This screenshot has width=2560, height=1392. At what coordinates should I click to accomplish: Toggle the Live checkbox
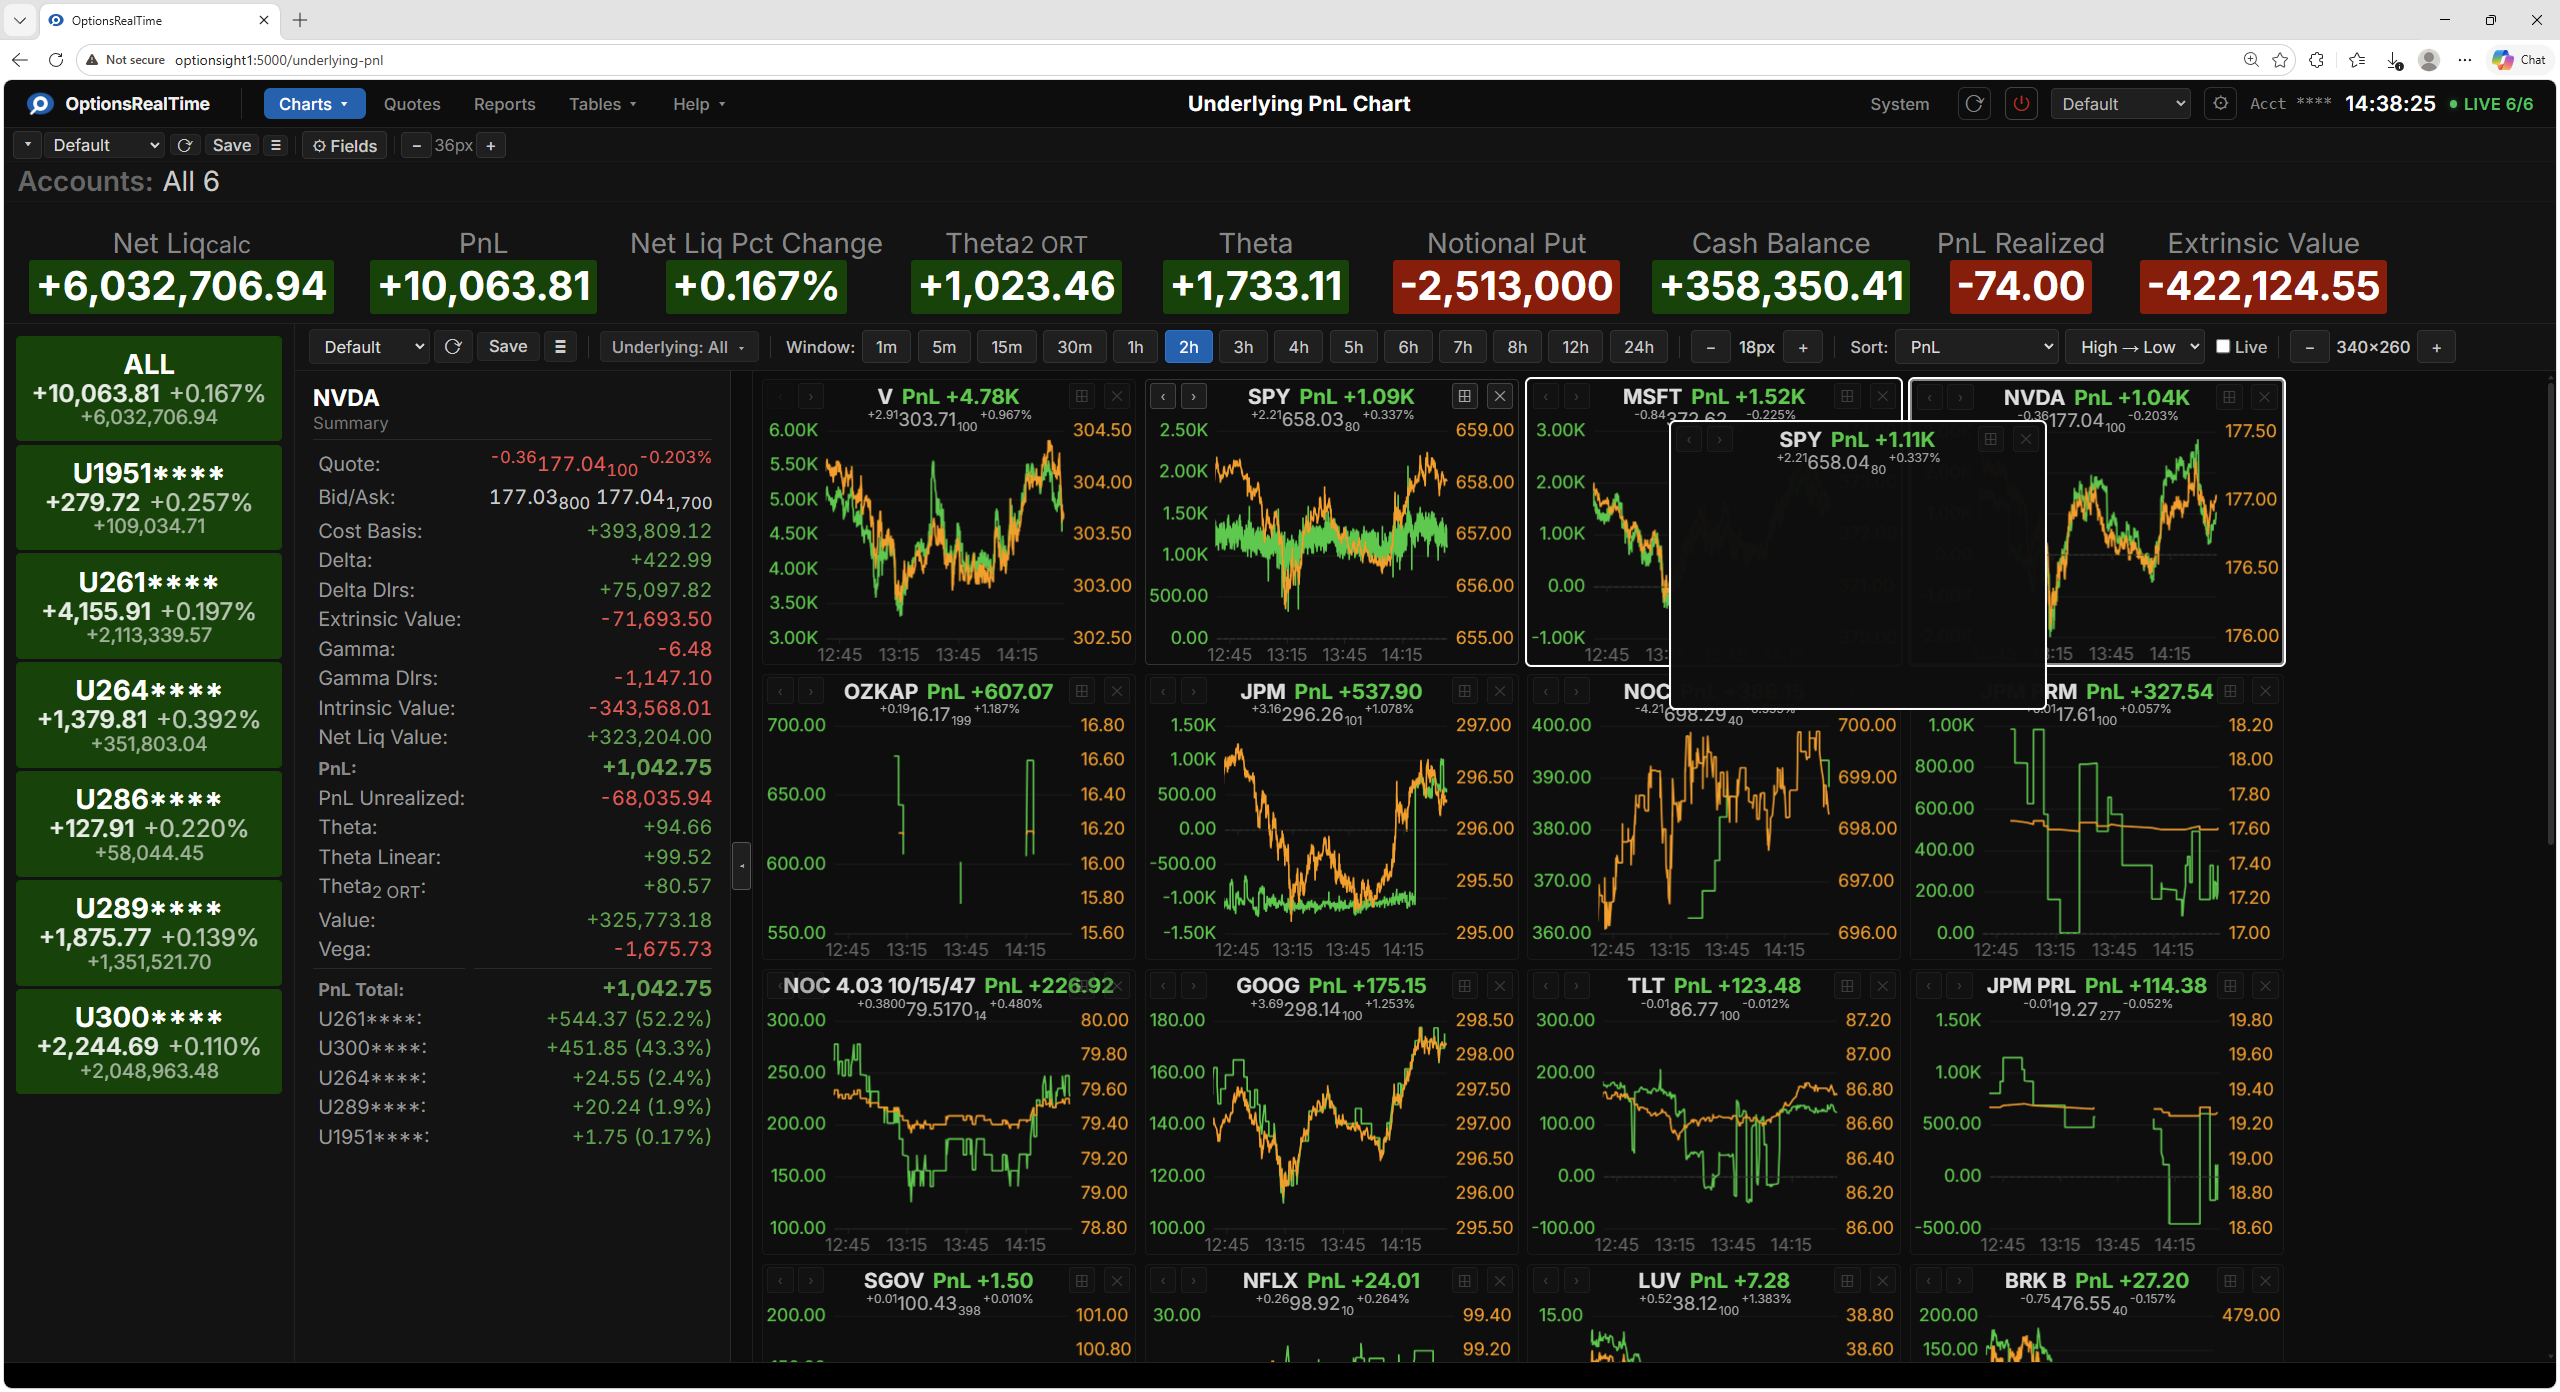point(2223,346)
